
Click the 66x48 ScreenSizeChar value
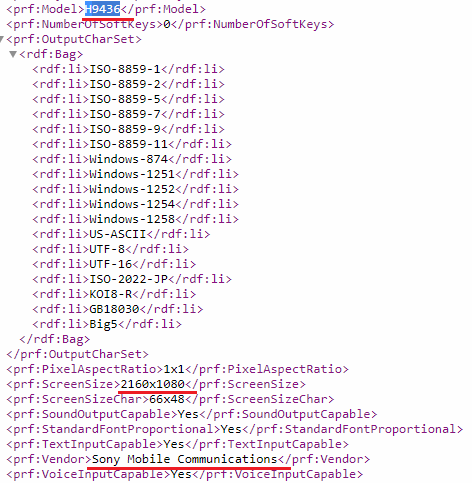[x=167, y=399]
